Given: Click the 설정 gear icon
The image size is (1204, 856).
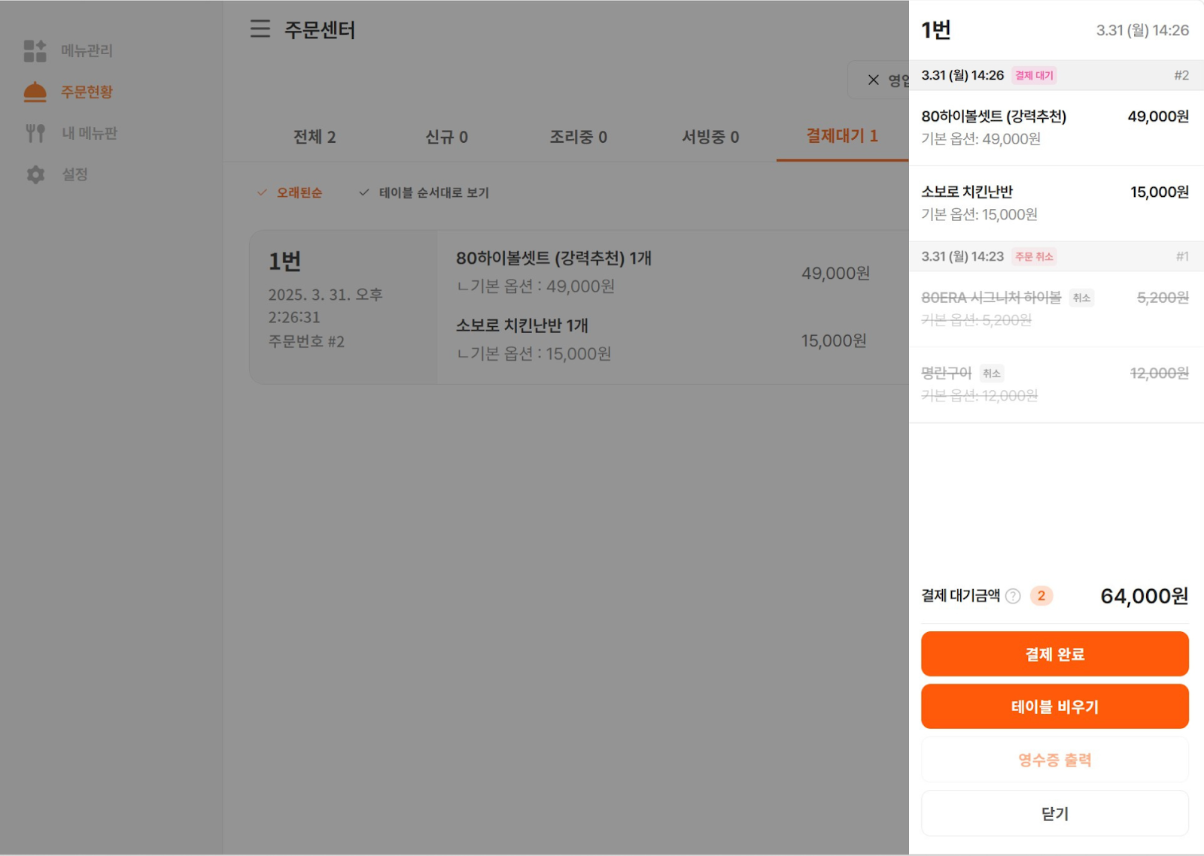Looking at the screenshot, I should point(35,174).
